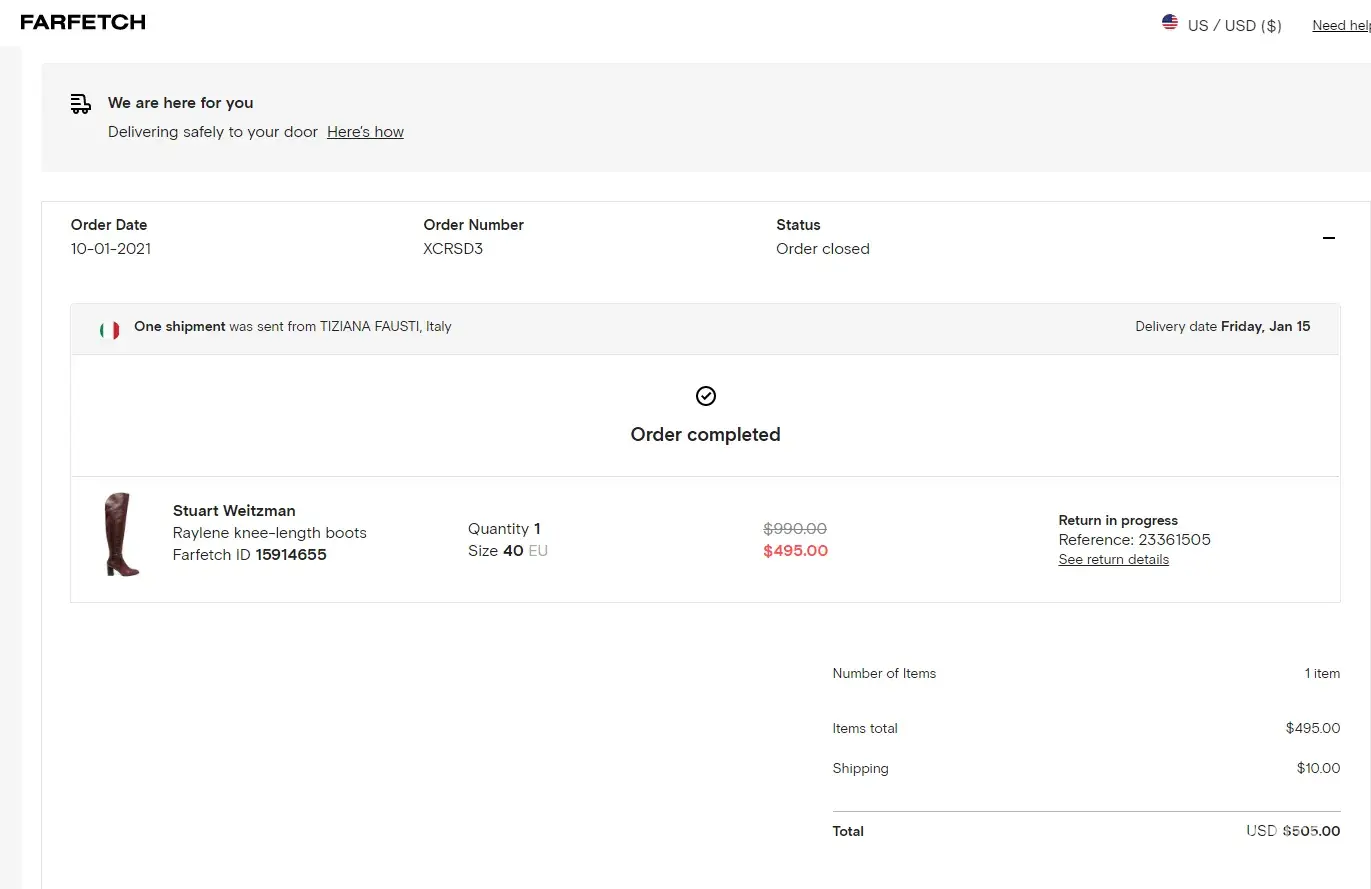This screenshot has width=1371, height=889.
Task: Click Raylene knee-length boots product name
Action: 269,533
